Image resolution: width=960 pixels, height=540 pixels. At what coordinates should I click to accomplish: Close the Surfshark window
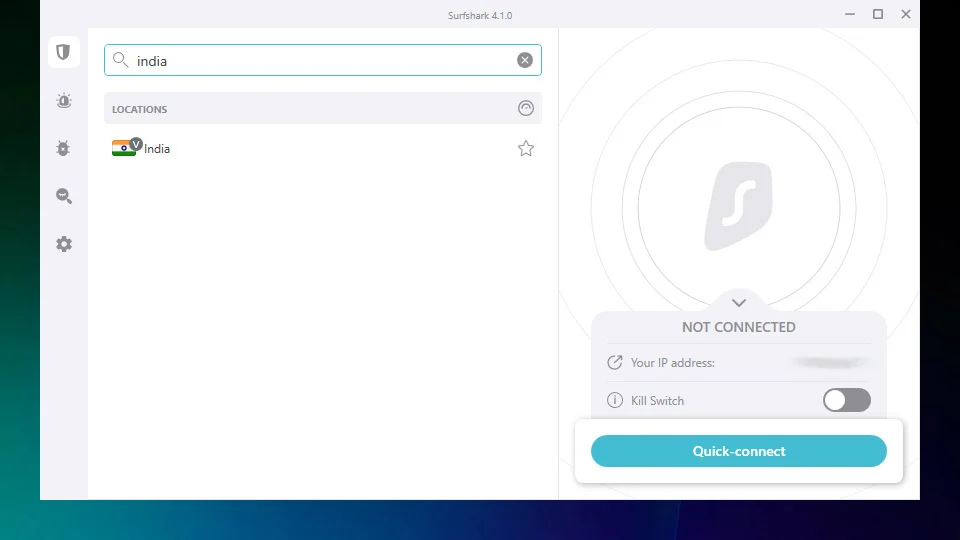[906, 14]
